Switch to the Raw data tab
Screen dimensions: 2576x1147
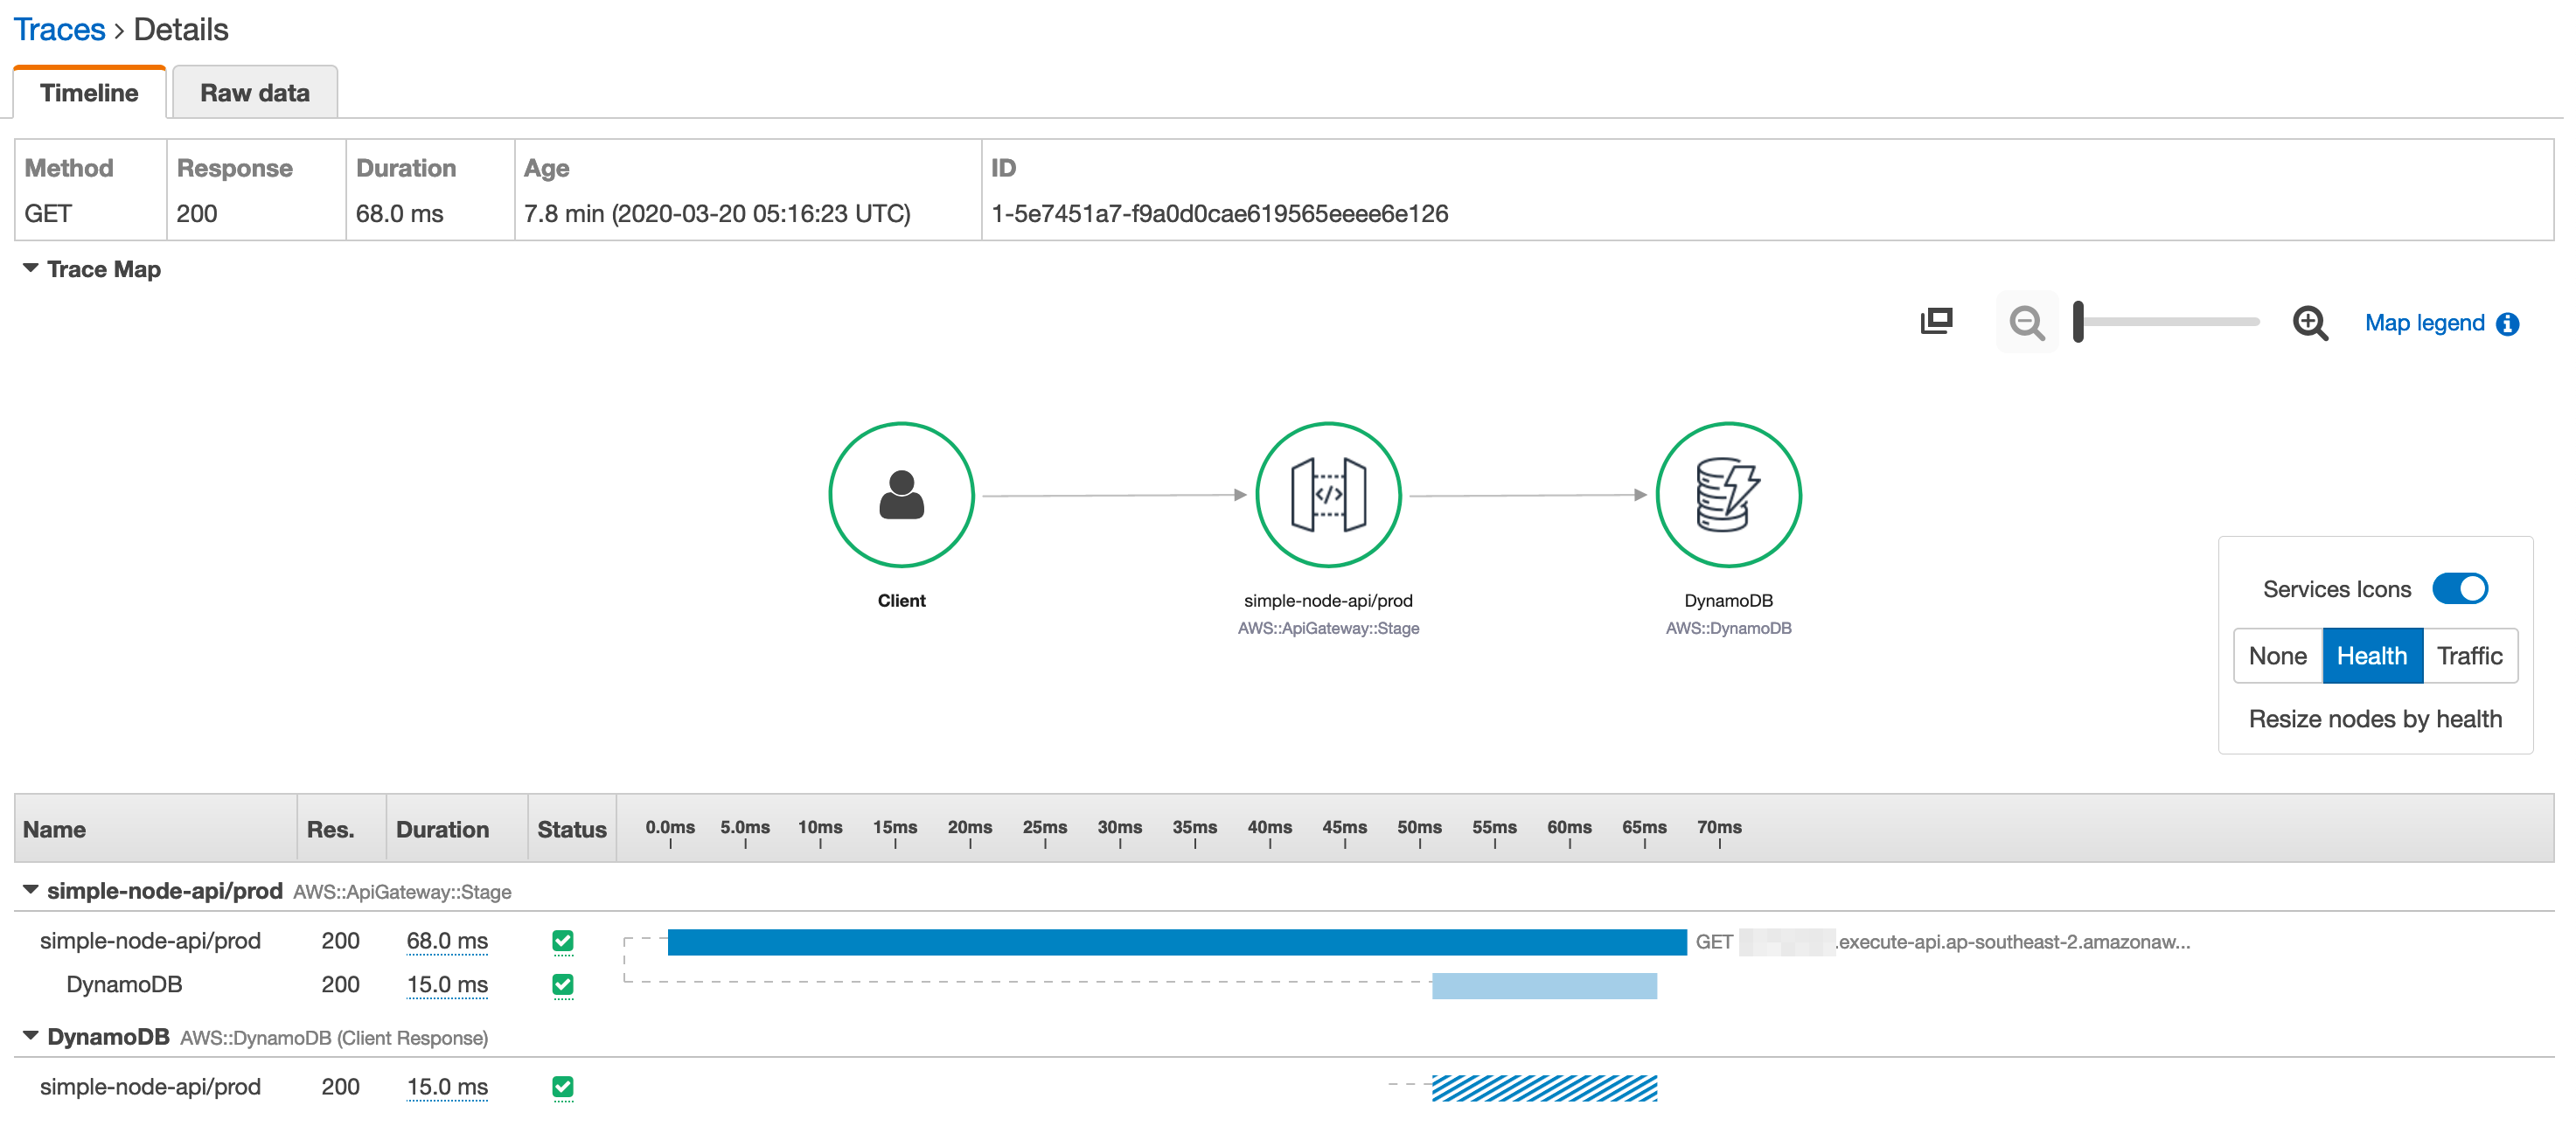click(255, 93)
